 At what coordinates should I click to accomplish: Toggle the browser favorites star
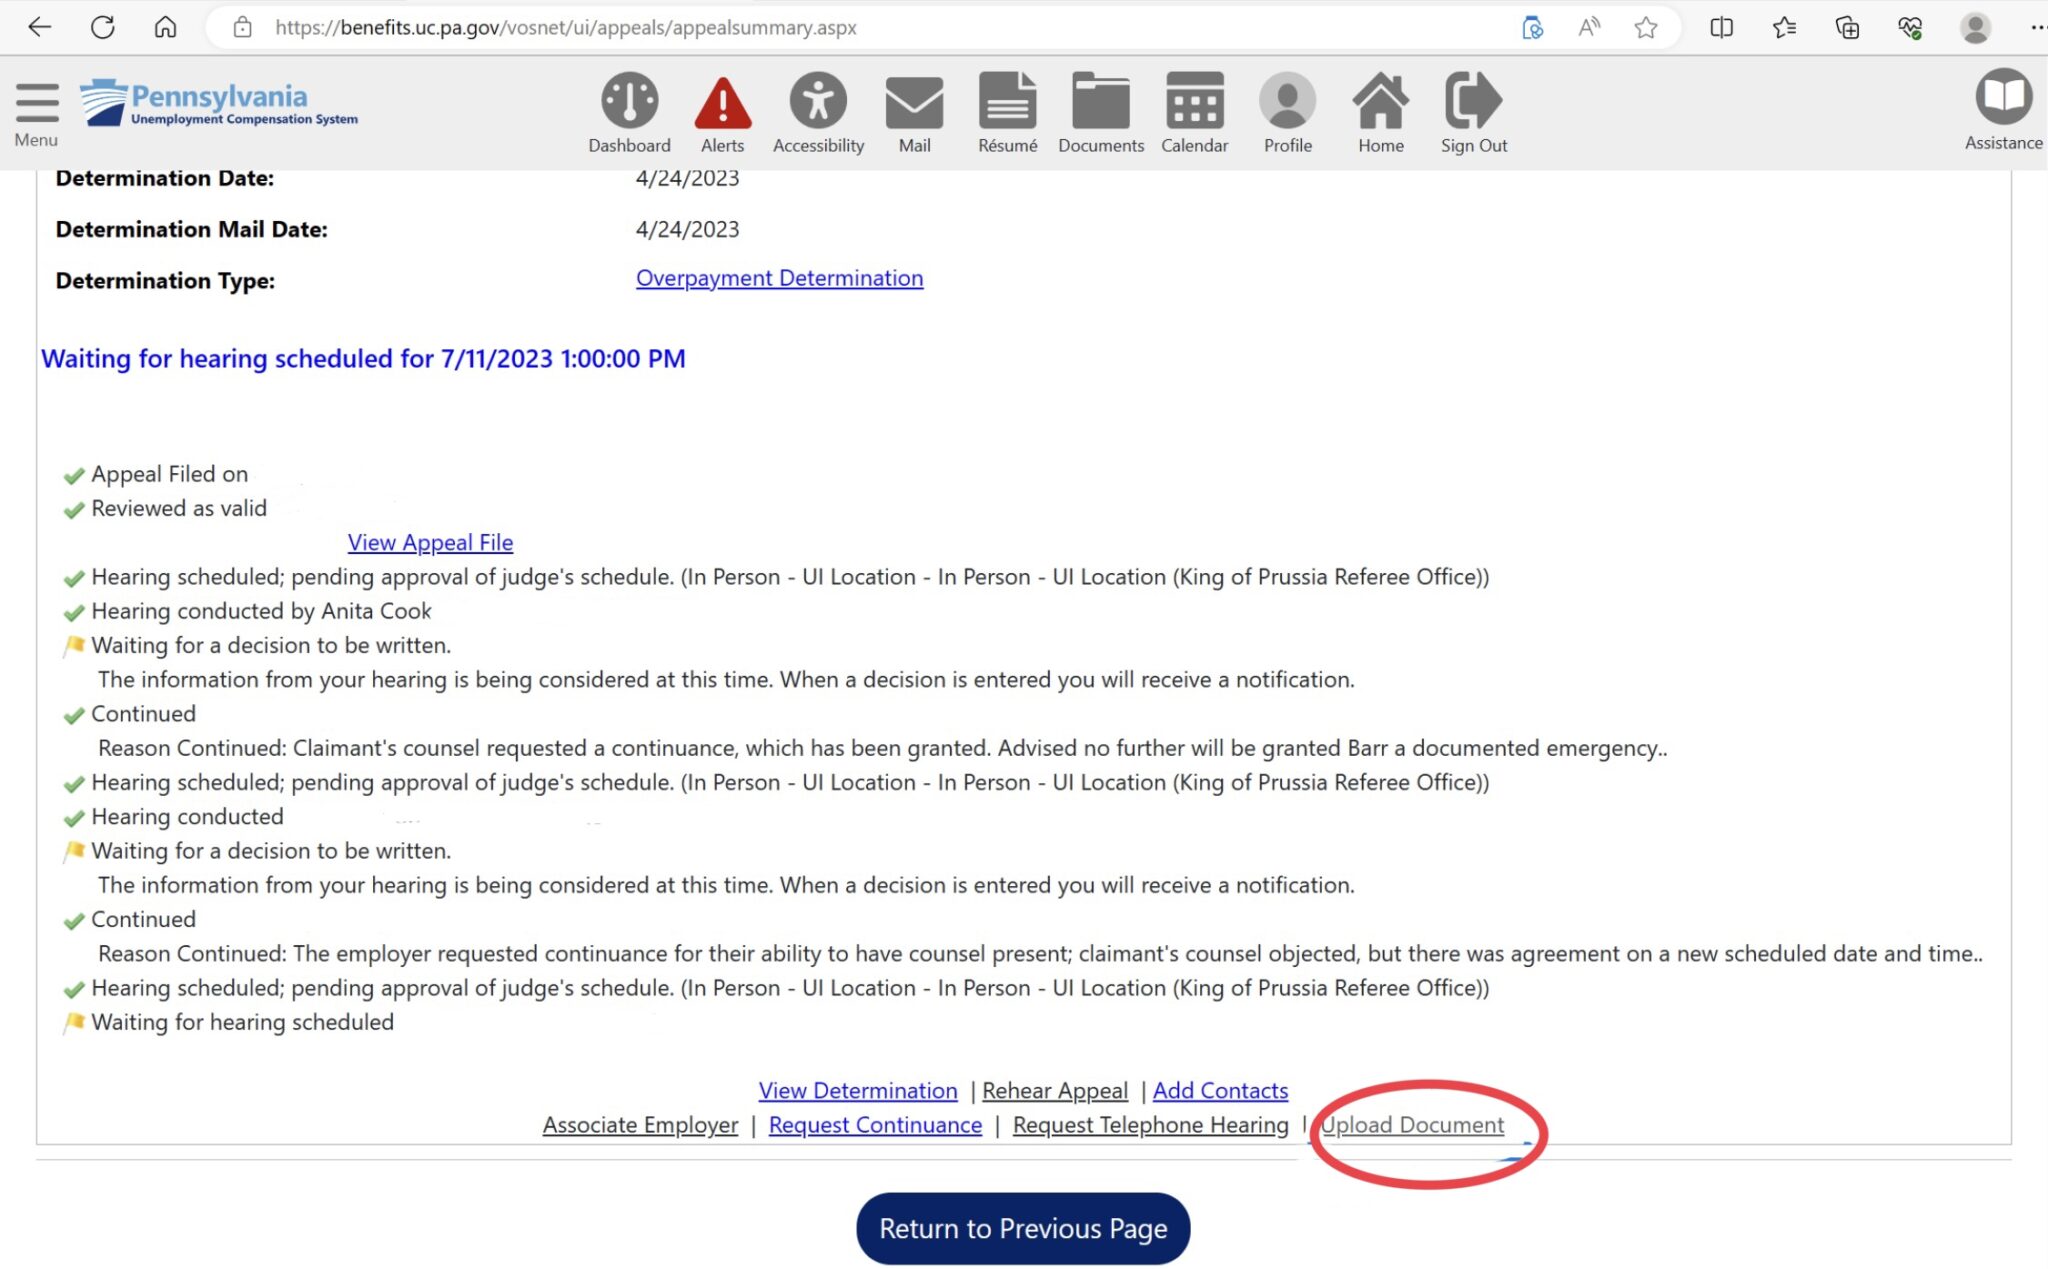(1645, 27)
